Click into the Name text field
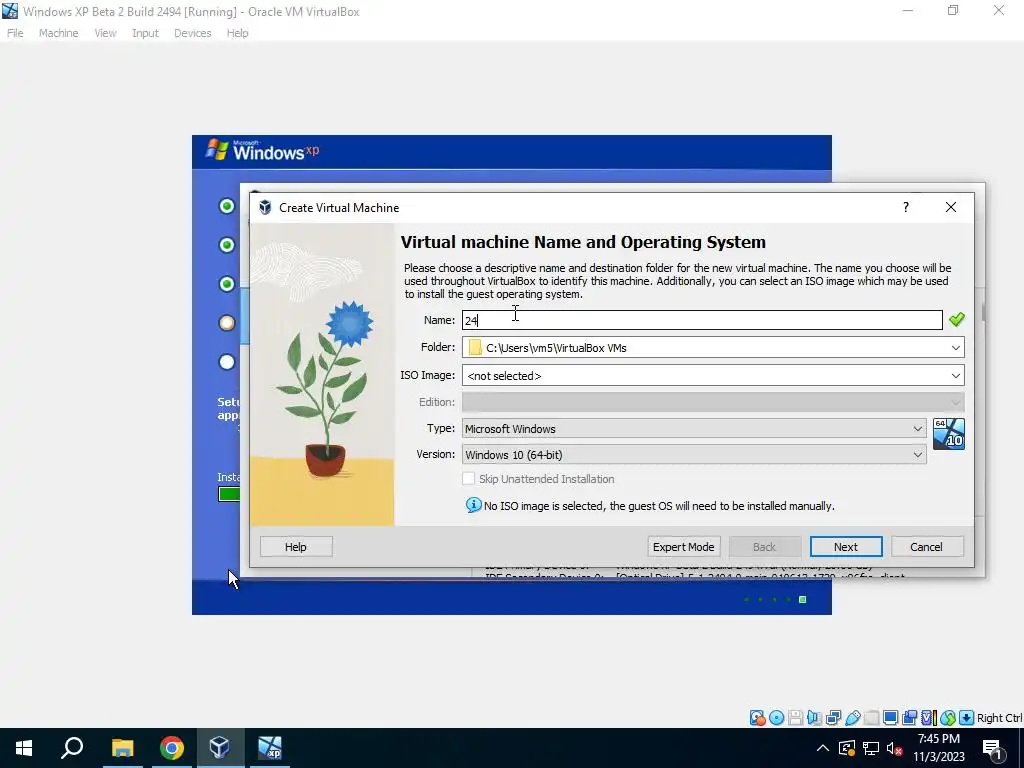1024x768 pixels. point(702,320)
